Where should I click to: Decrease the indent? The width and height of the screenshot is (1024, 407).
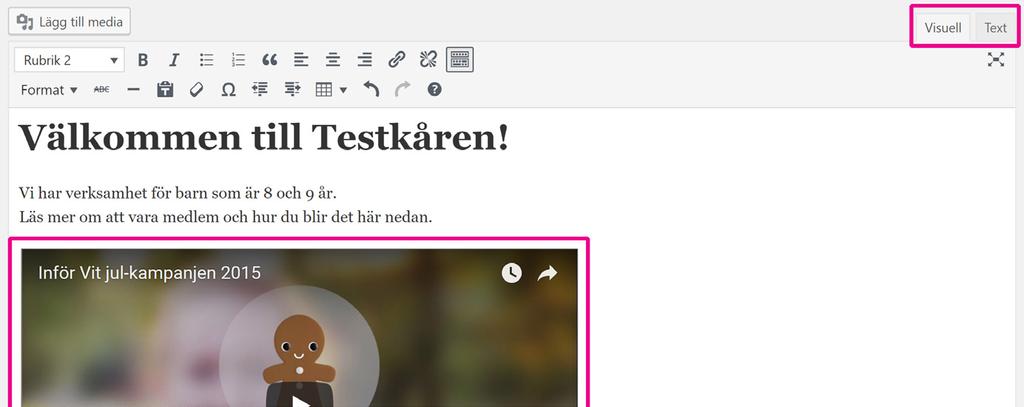pyautogui.click(x=260, y=90)
